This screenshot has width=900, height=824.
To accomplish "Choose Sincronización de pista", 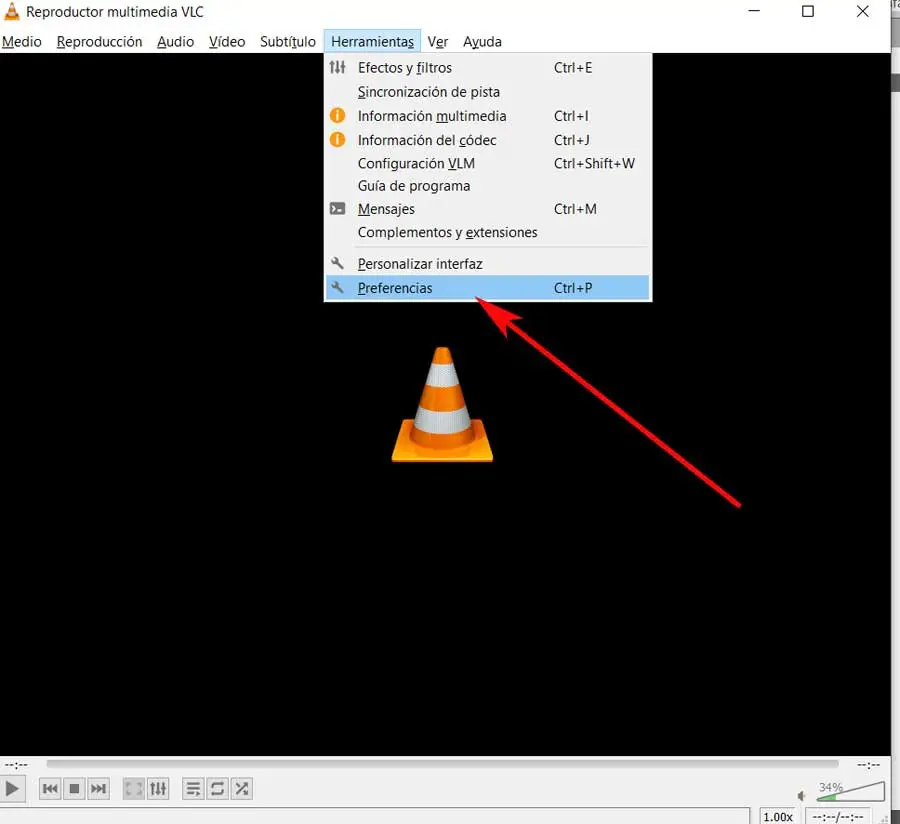I will point(488,92).
